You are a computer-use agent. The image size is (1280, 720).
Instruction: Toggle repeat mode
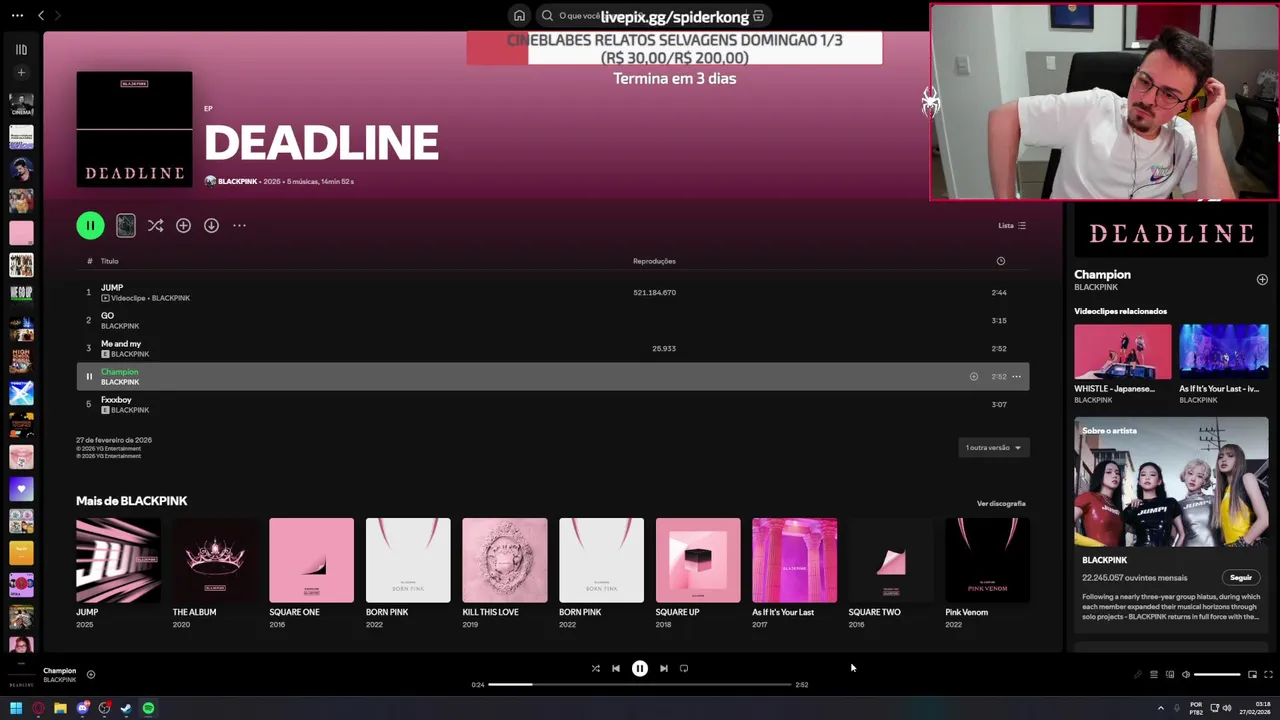684,669
